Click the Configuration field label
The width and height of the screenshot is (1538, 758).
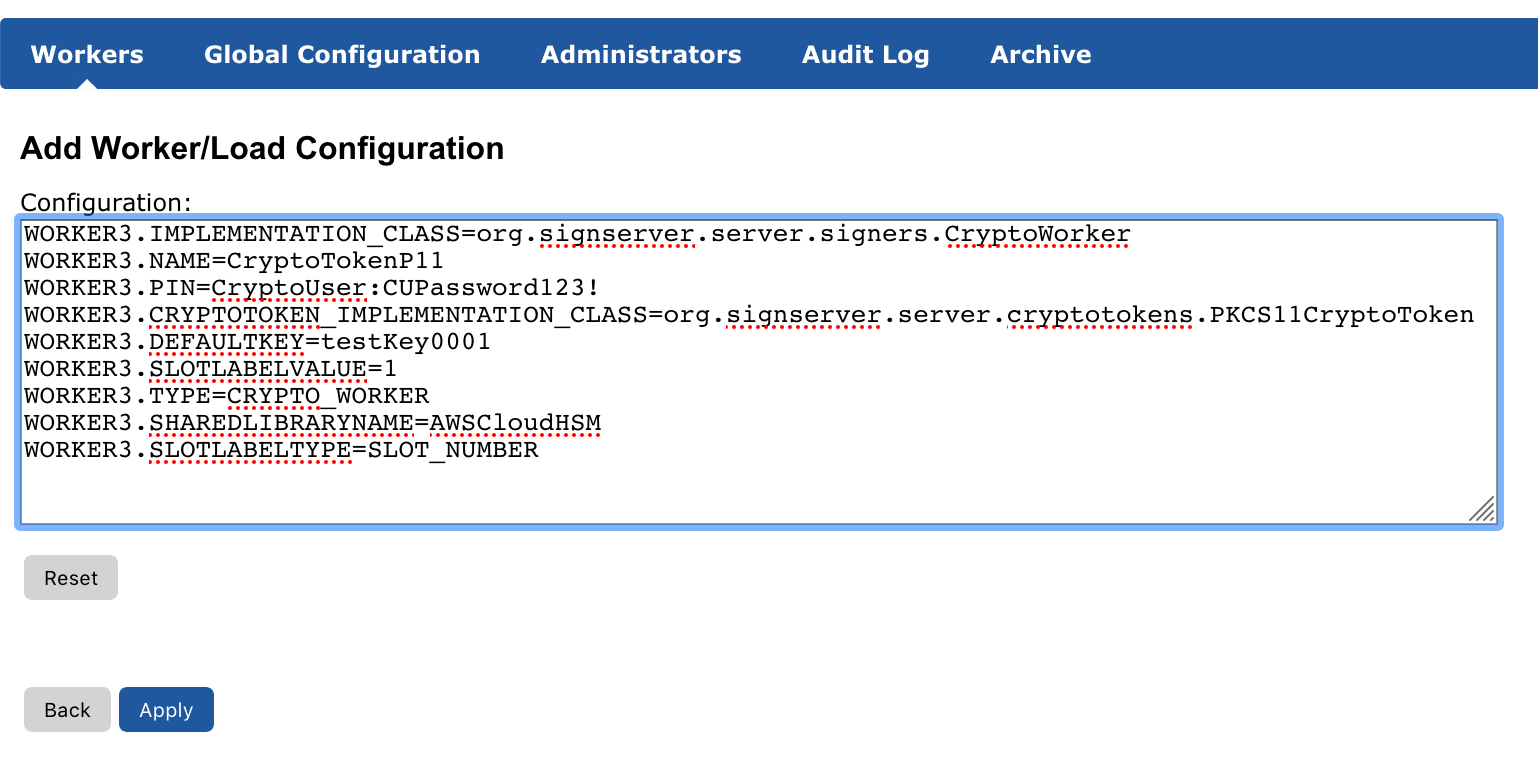click(105, 202)
